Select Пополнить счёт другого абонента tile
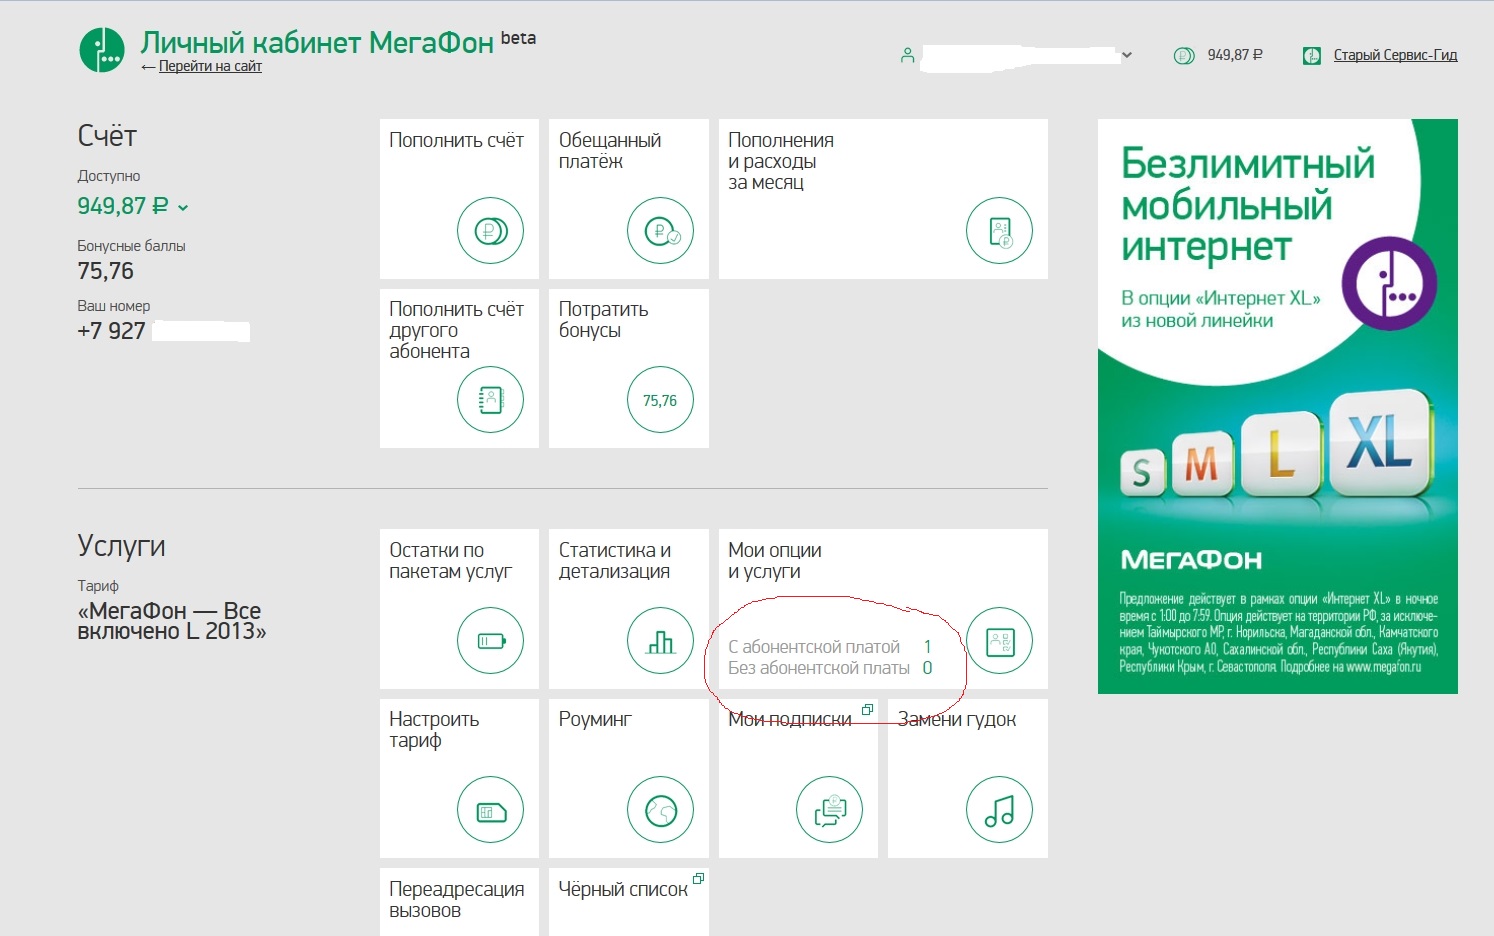 [x=459, y=368]
